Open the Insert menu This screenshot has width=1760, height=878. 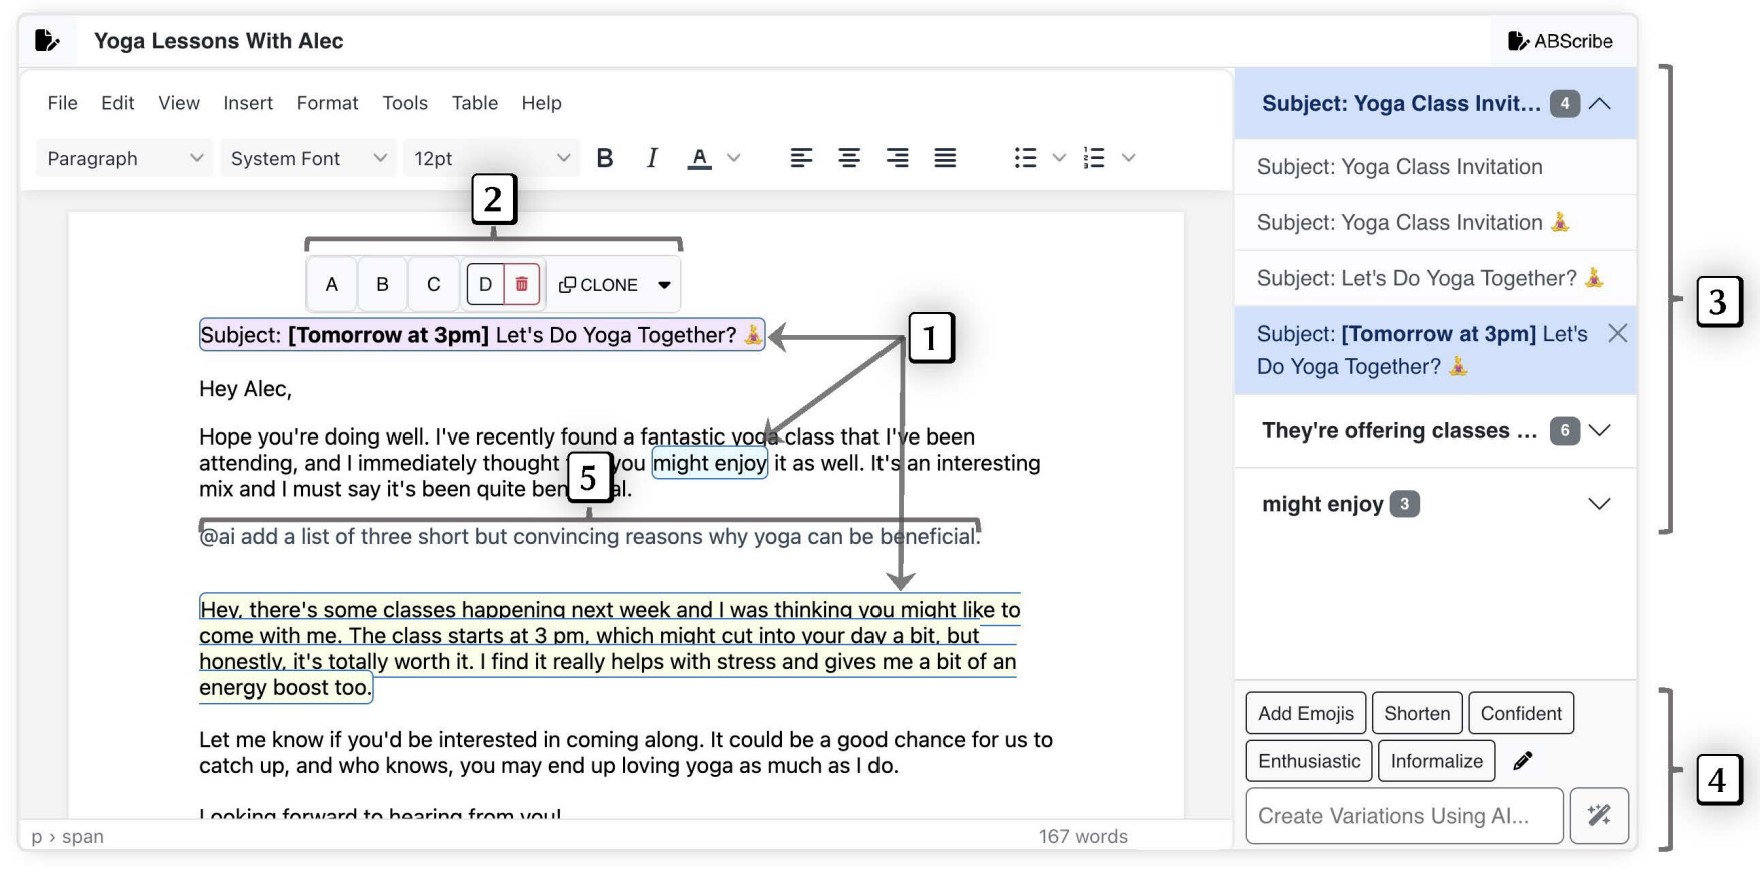coord(248,103)
